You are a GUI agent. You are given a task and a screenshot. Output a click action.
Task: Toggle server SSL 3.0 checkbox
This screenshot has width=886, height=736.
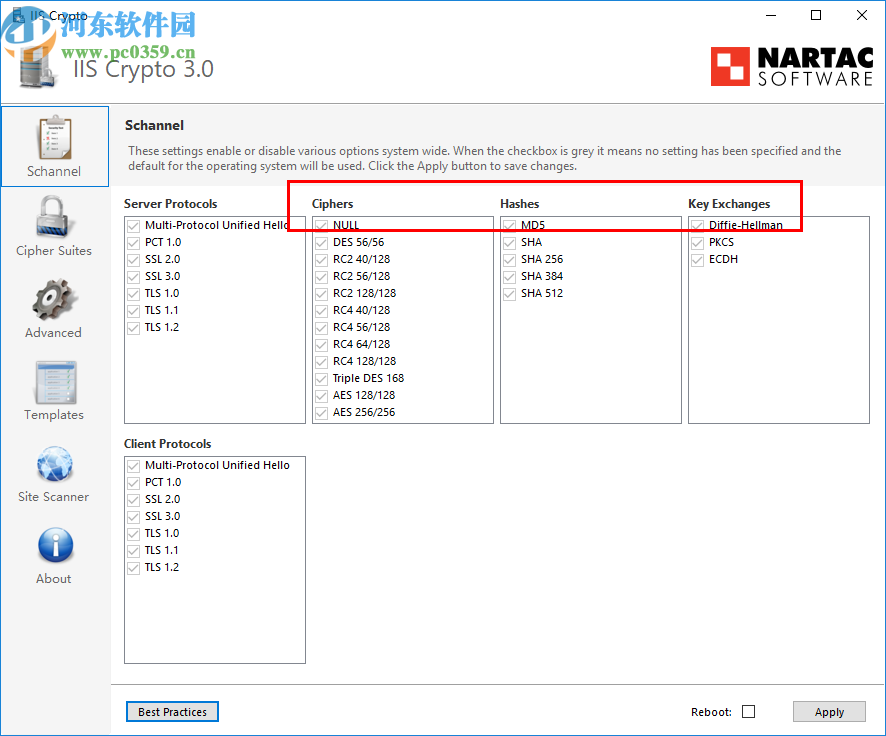click(133, 277)
